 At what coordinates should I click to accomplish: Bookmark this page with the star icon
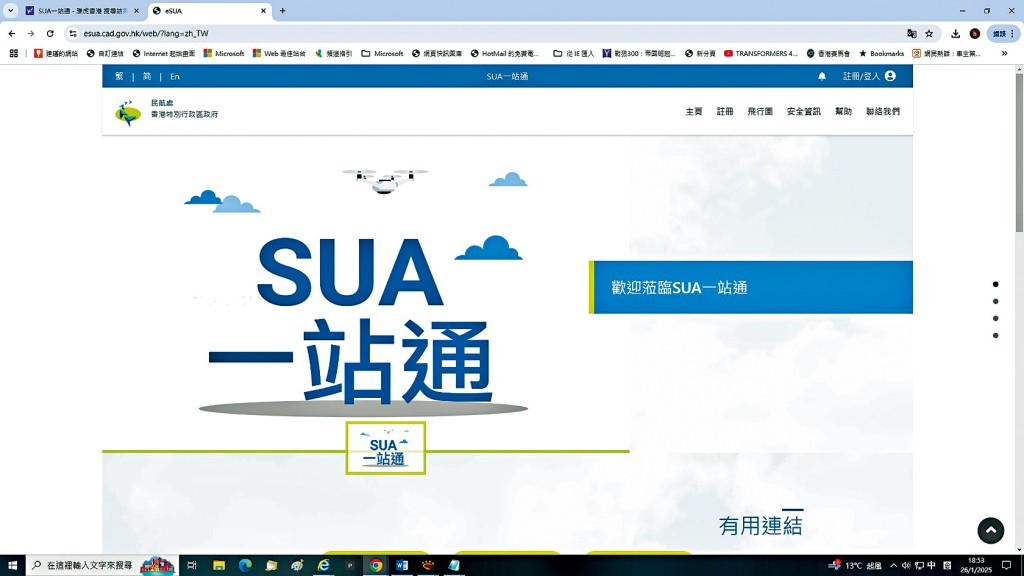point(931,33)
